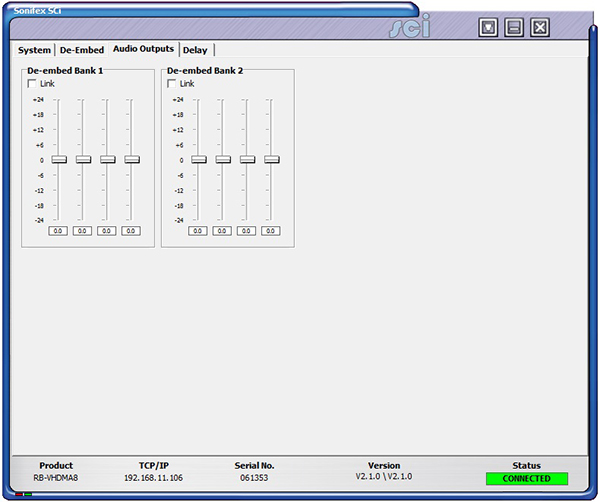Click the IP address 192.168.11.106

[x=153, y=478]
